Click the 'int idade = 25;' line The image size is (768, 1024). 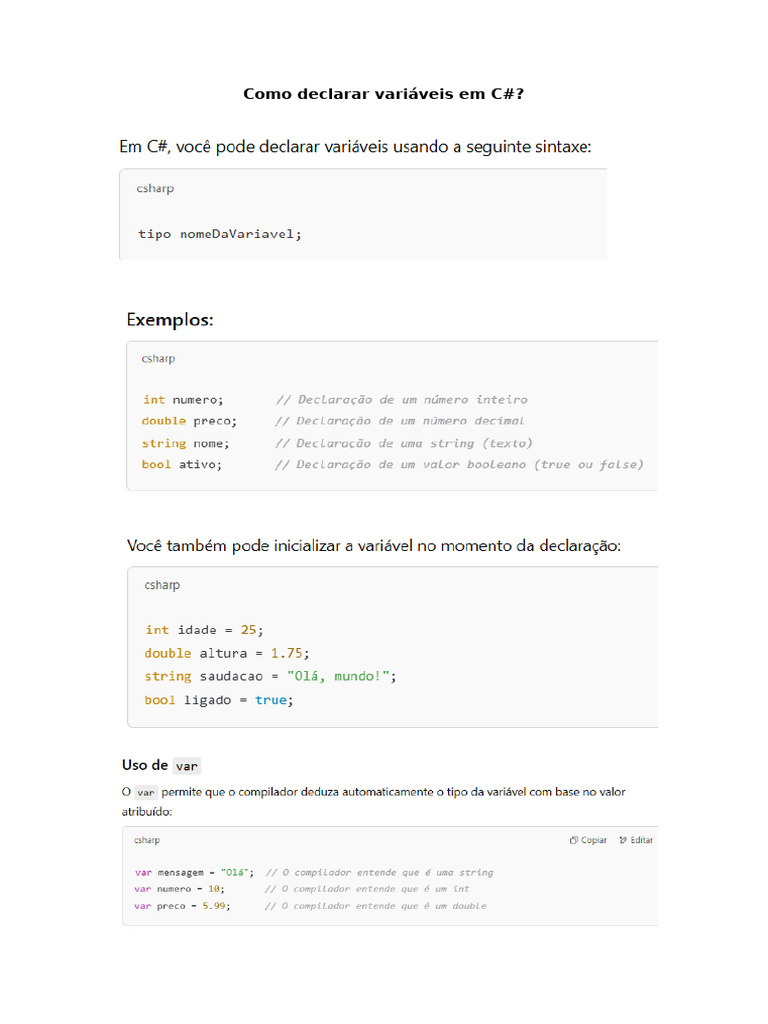[205, 629]
